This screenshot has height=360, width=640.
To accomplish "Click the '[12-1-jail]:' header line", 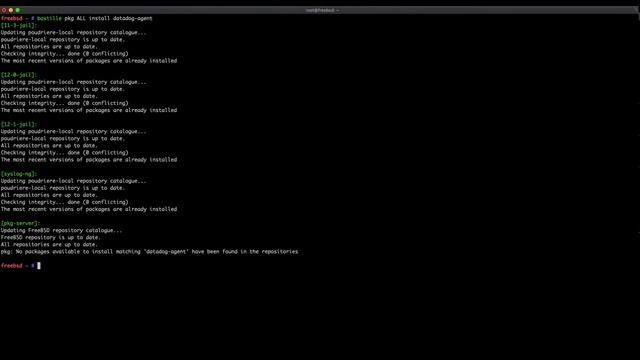I will (x=19, y=124).
